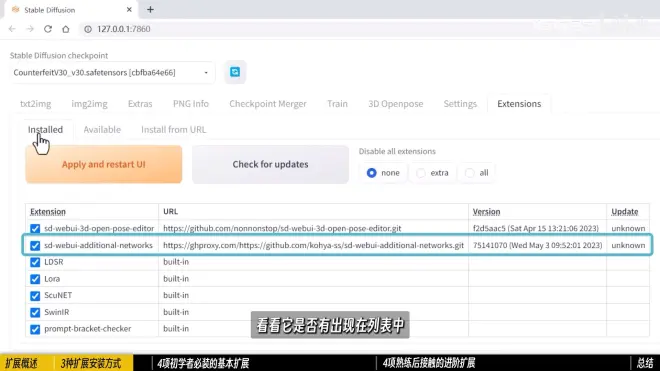This screenshot has width=660, height=371.
Task: Toggle the ScuNET extension checkbox
Action: (x=35, y=296)
